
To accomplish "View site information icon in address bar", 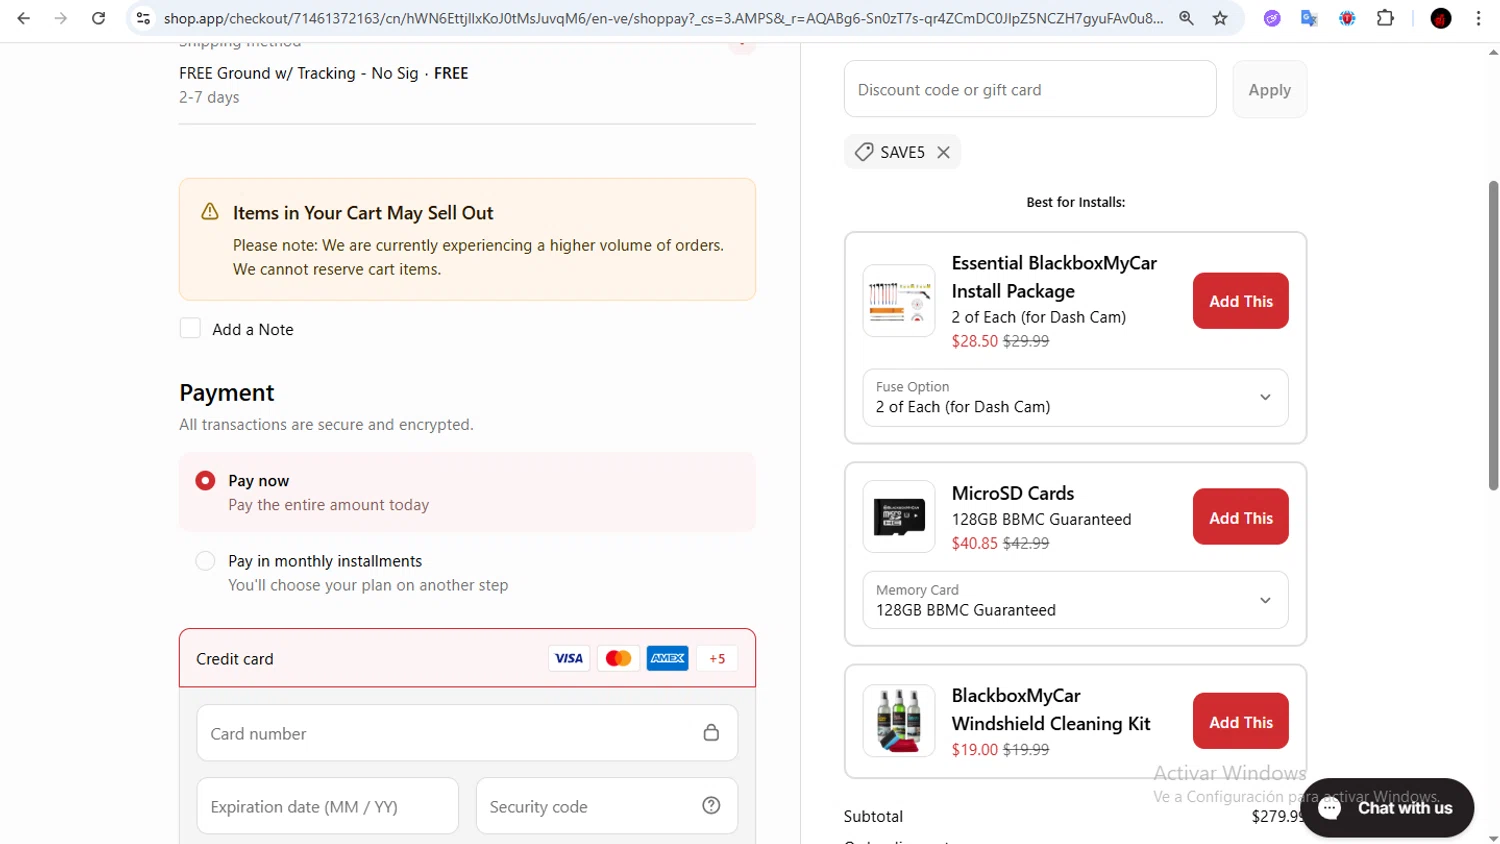I will pyautogui.click(x=143, y=18).
